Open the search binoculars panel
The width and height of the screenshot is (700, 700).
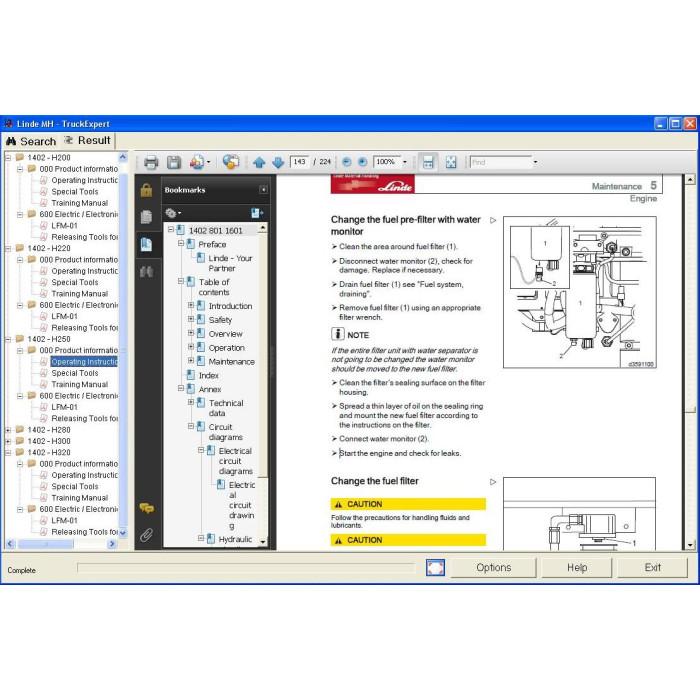pos(146,271)
